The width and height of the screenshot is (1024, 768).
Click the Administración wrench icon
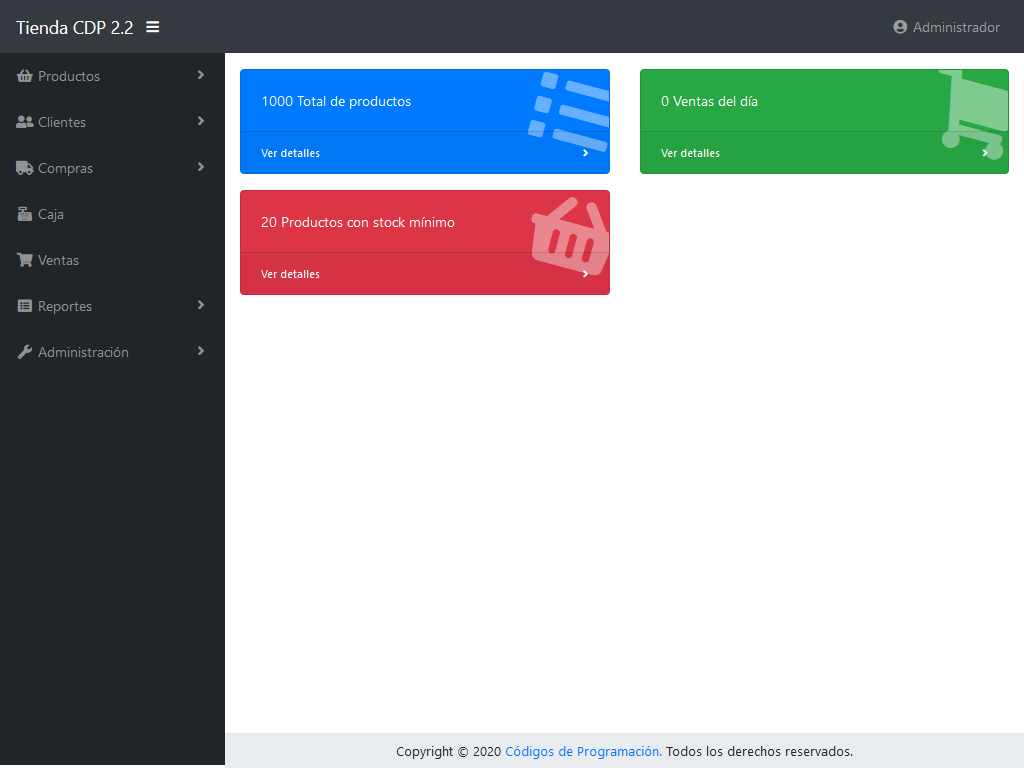[x=25, y=352]
